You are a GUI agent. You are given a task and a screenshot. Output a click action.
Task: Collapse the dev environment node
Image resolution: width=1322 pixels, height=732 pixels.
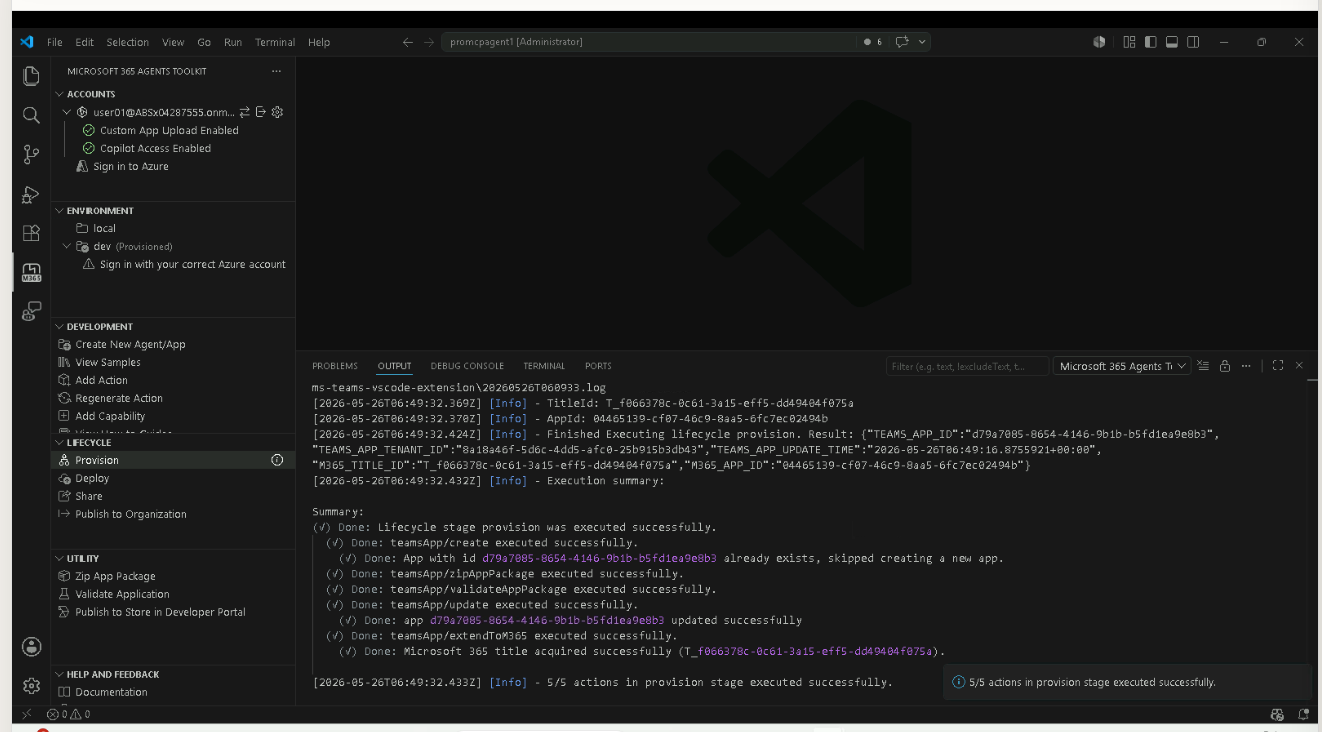pos(67,246)
